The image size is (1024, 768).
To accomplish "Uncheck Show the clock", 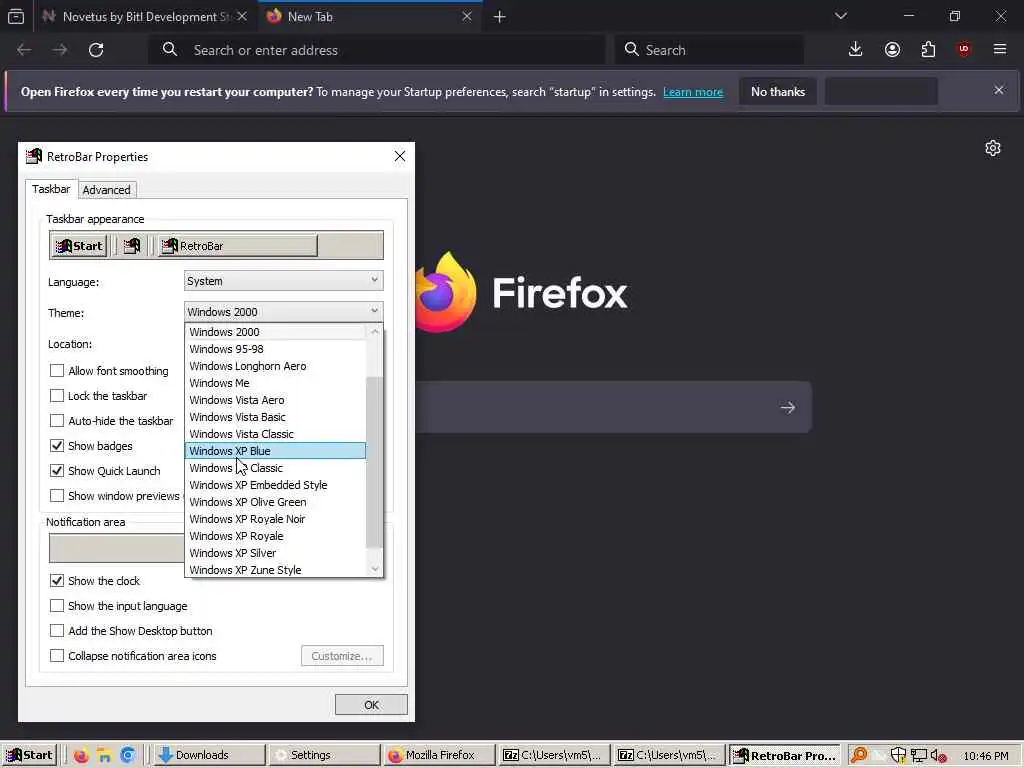I will 57,581.
